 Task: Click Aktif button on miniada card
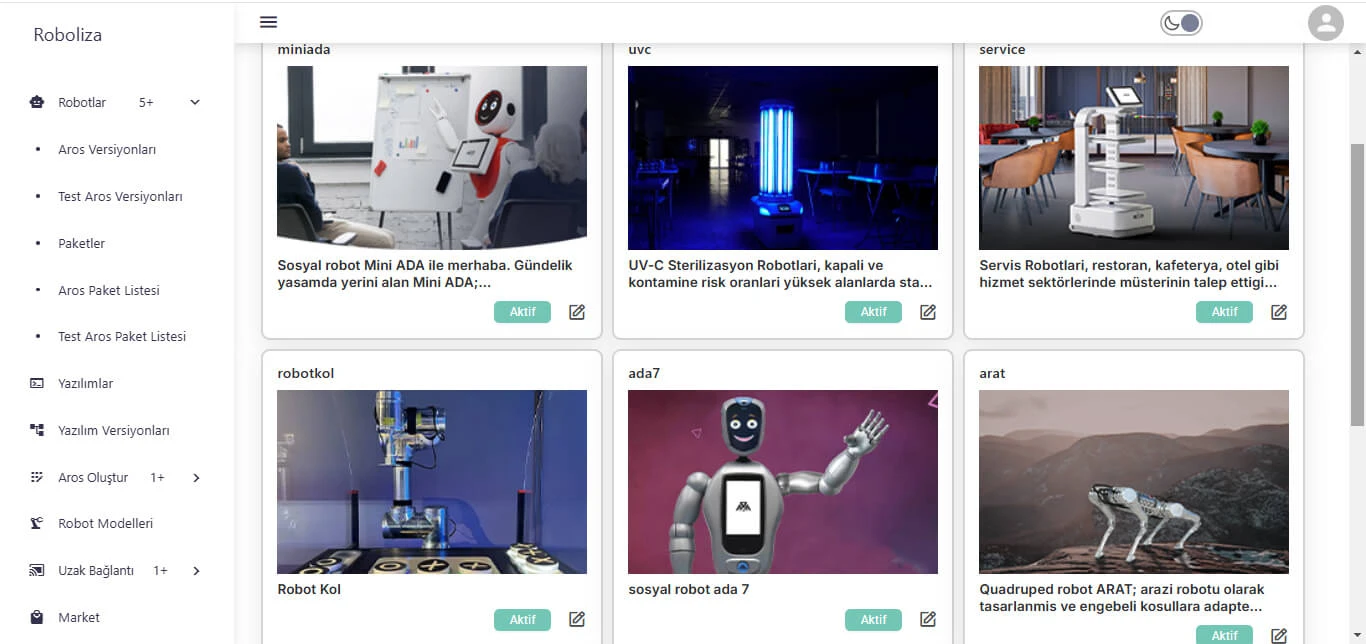pyautogui.click(x=522, y=312)
